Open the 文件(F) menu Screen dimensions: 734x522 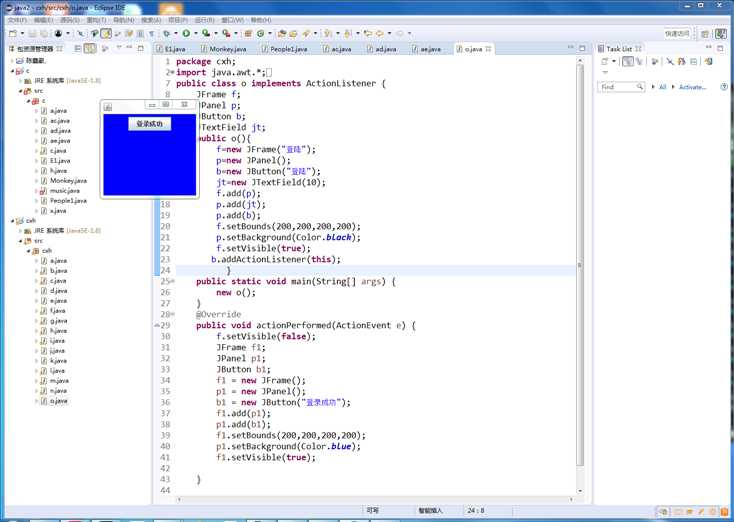[x=17, y=20]
